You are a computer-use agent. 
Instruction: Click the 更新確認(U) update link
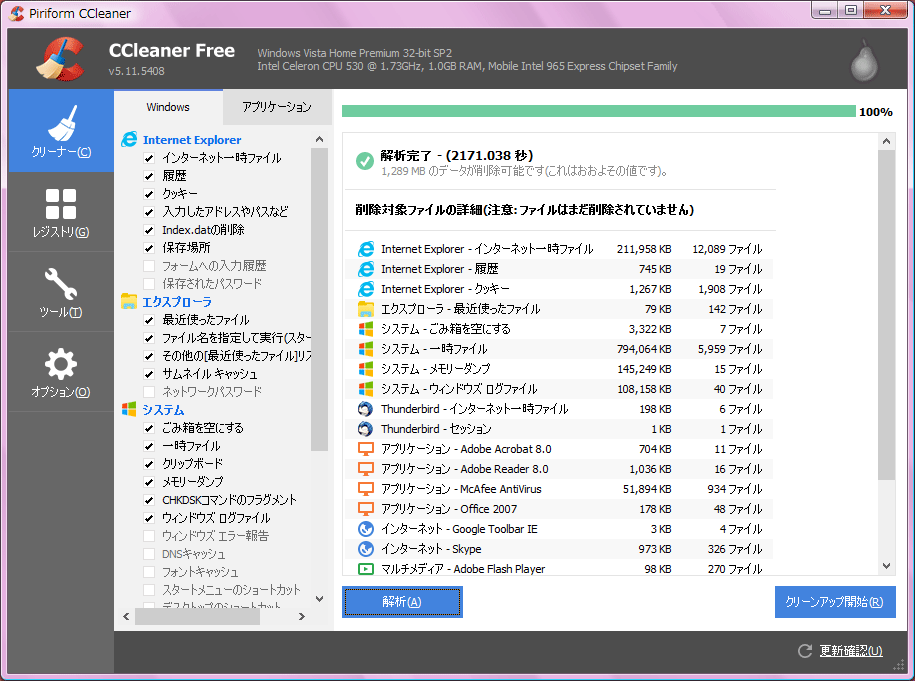coord(851,651)
